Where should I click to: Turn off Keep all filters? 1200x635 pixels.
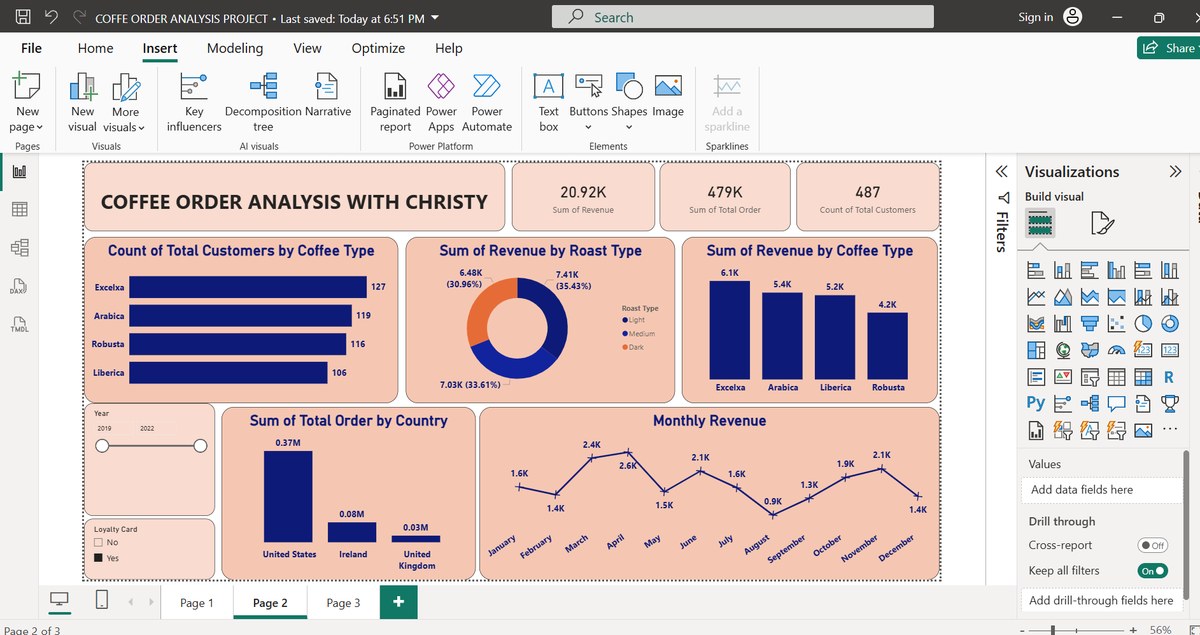[1155, 570]
